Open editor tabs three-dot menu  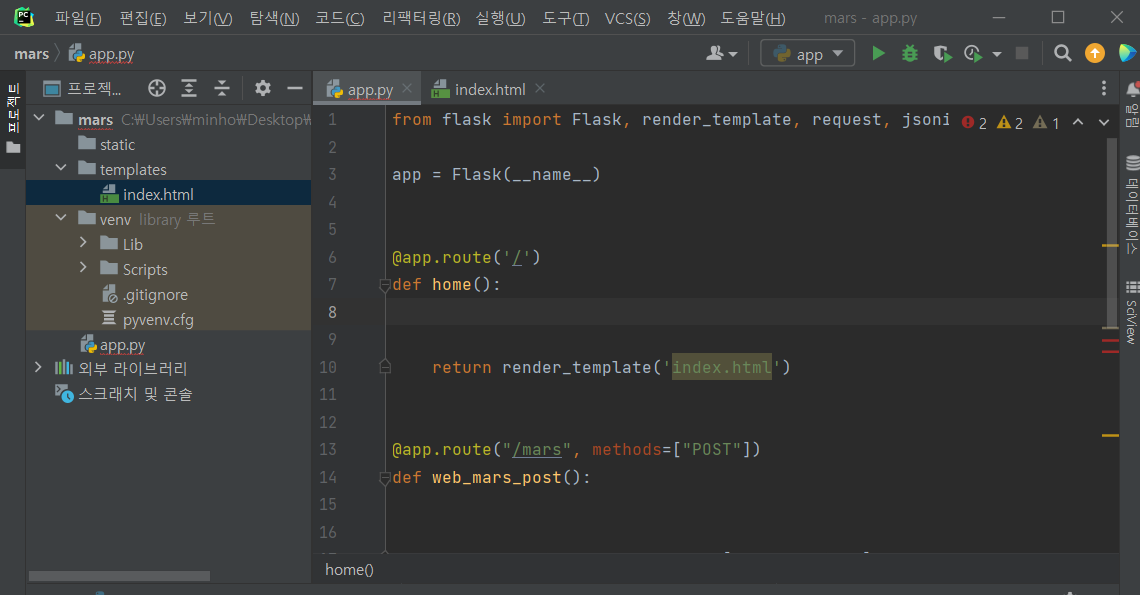[x=1104, y=89]
